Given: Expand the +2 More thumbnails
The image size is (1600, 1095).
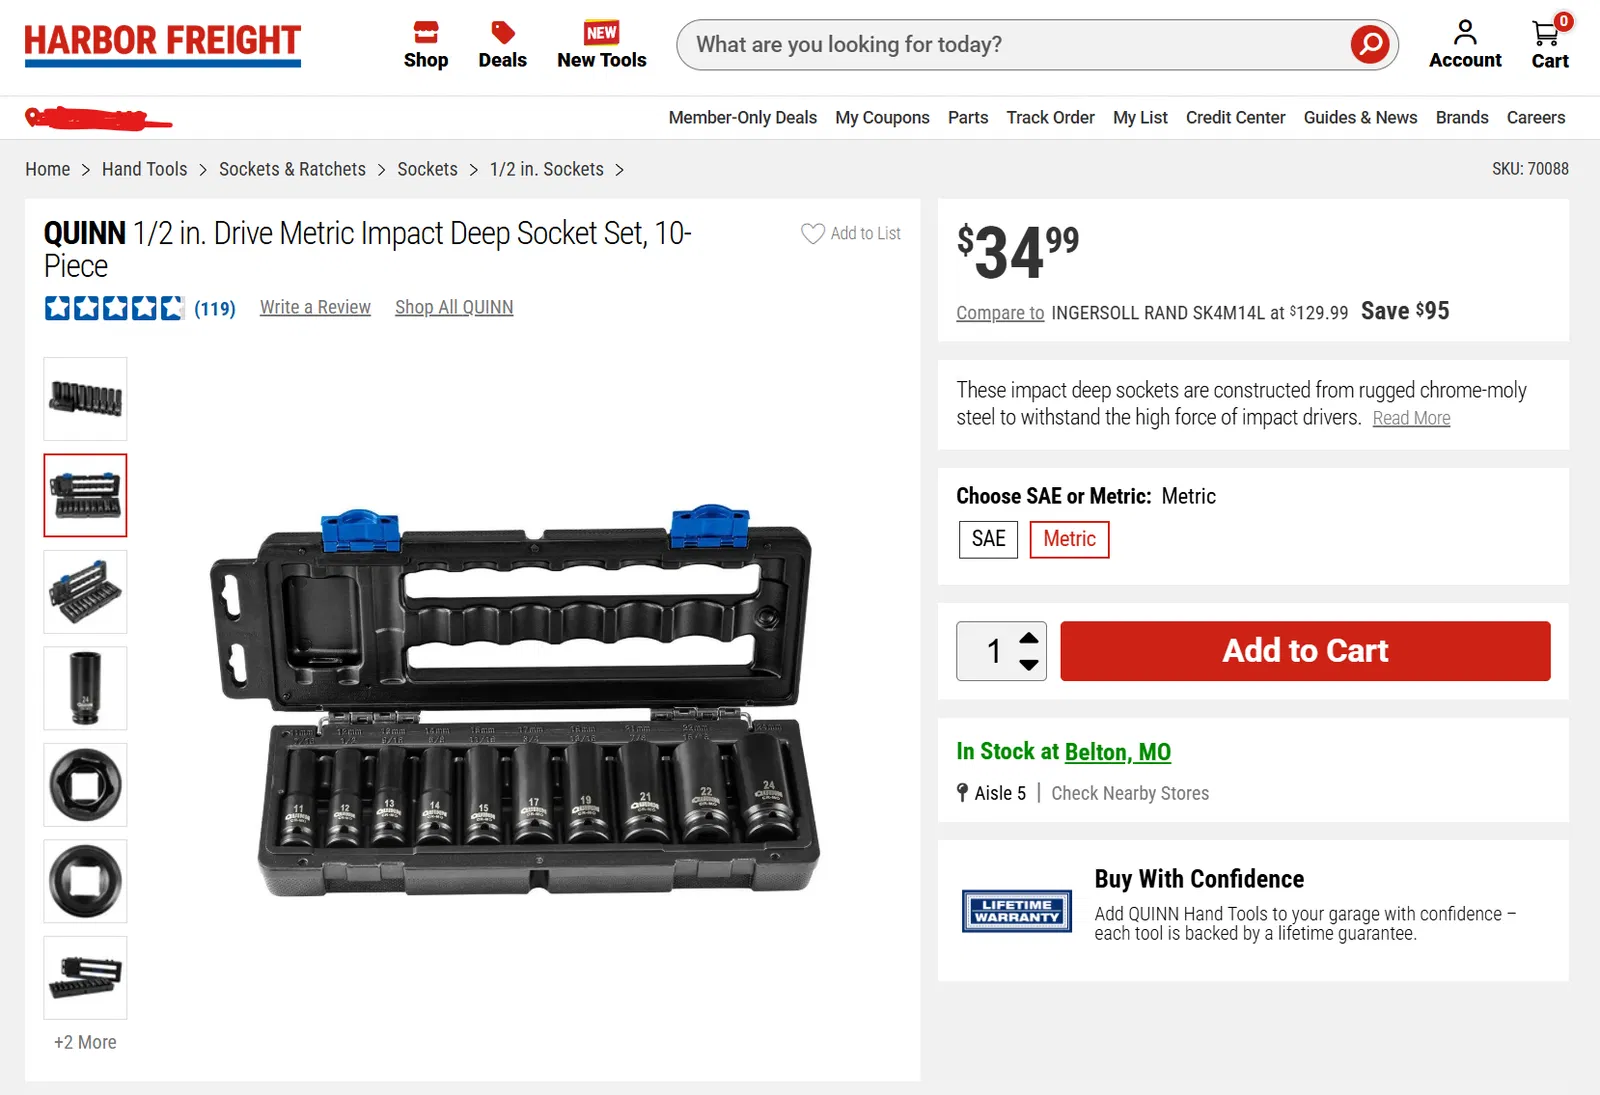Looking at the screenshot, I should 85,1042.
